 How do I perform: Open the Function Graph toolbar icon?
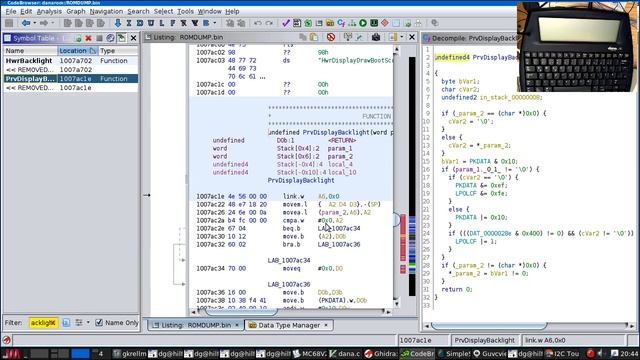[352, 23]
